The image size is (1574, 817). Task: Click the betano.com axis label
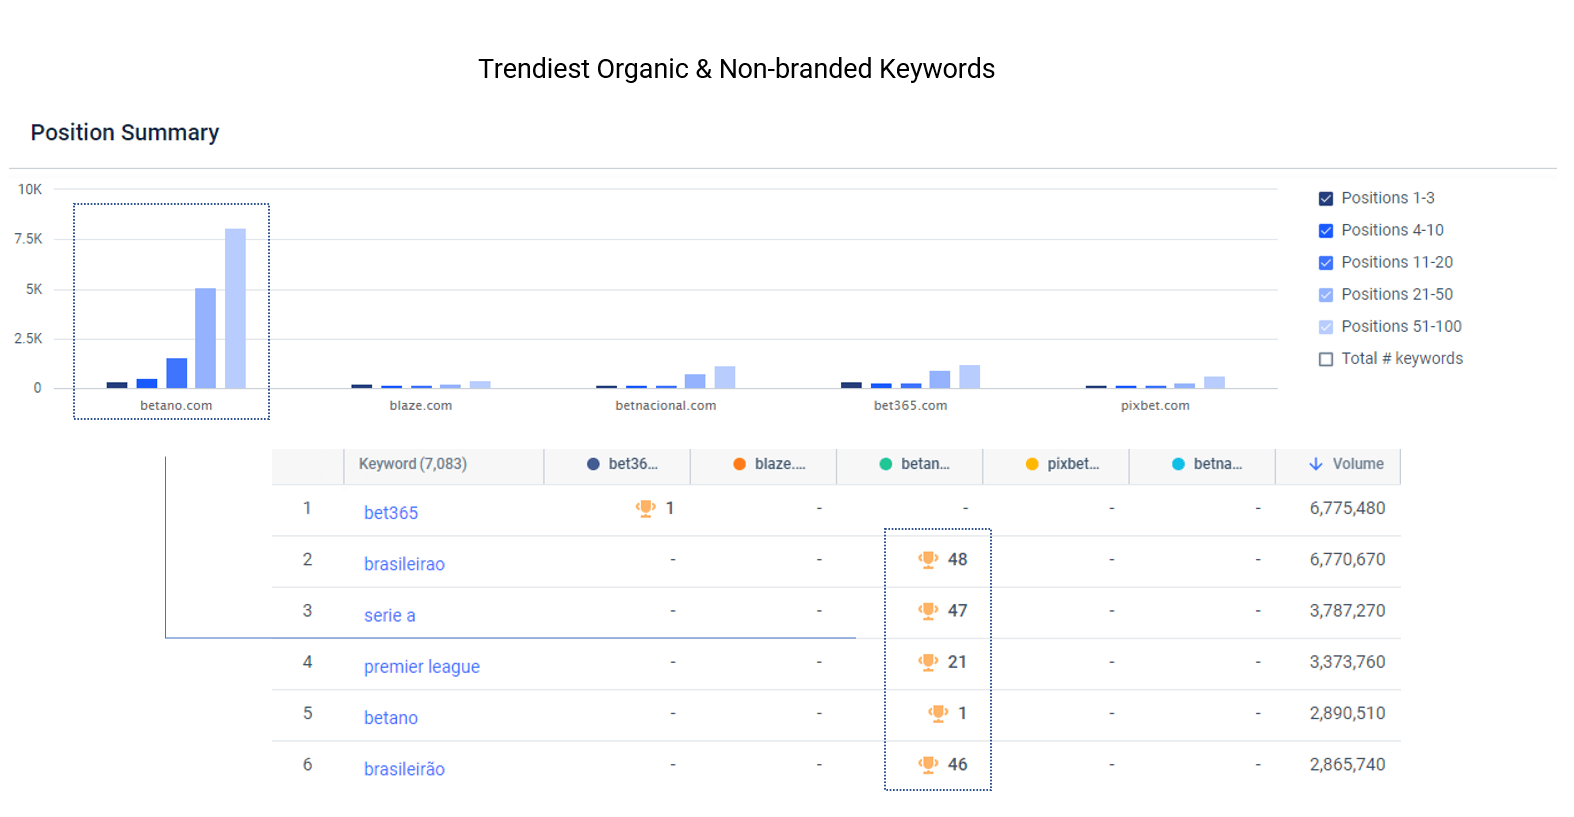pyautogui.click(x=176, y=406)
